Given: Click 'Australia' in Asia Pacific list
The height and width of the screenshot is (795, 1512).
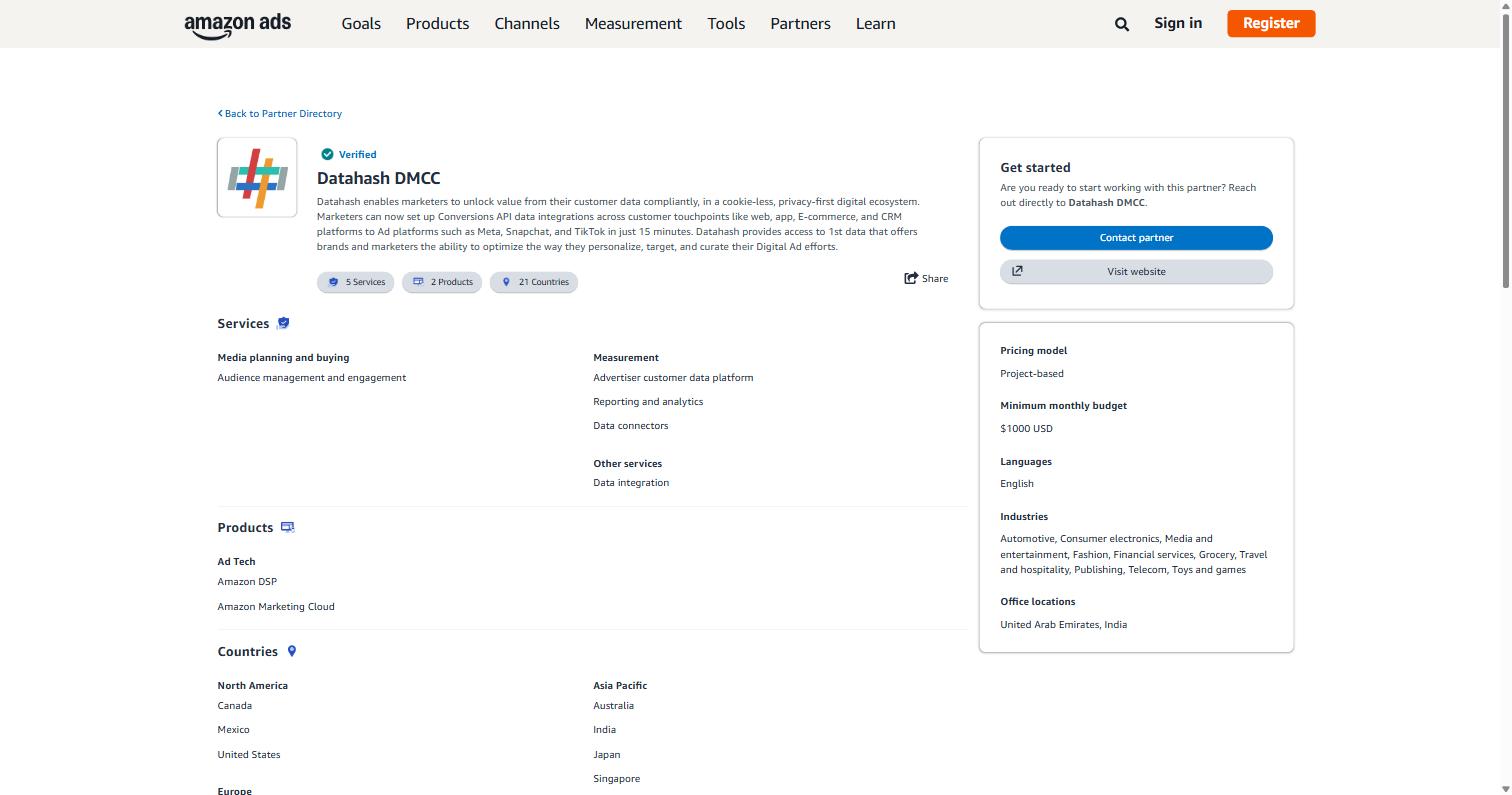Looking at the screenshot, I should pos(614,705).
